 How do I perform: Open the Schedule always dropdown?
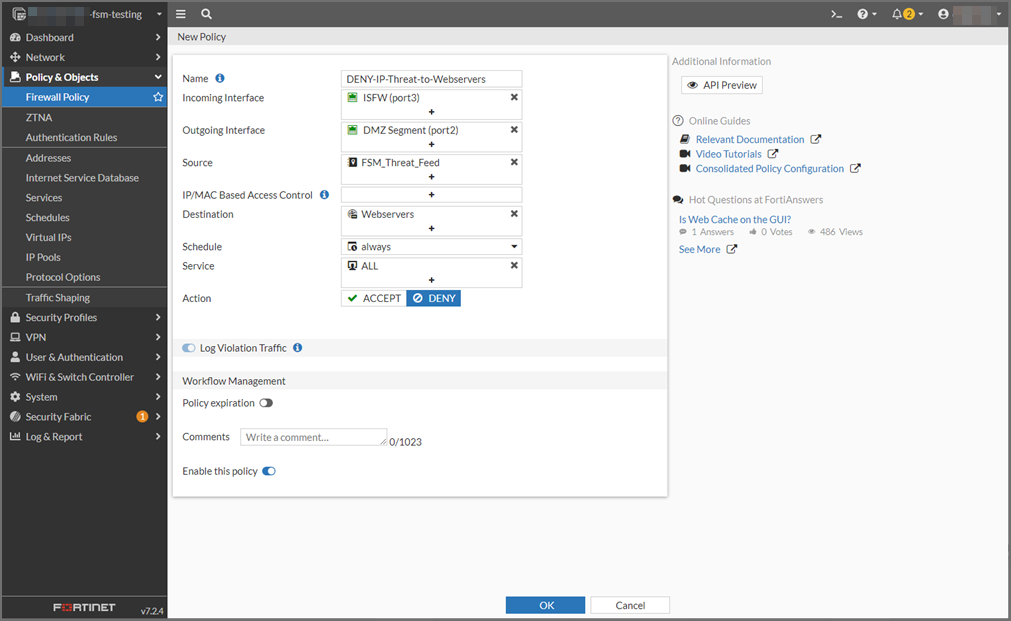(x=431, y=246)
